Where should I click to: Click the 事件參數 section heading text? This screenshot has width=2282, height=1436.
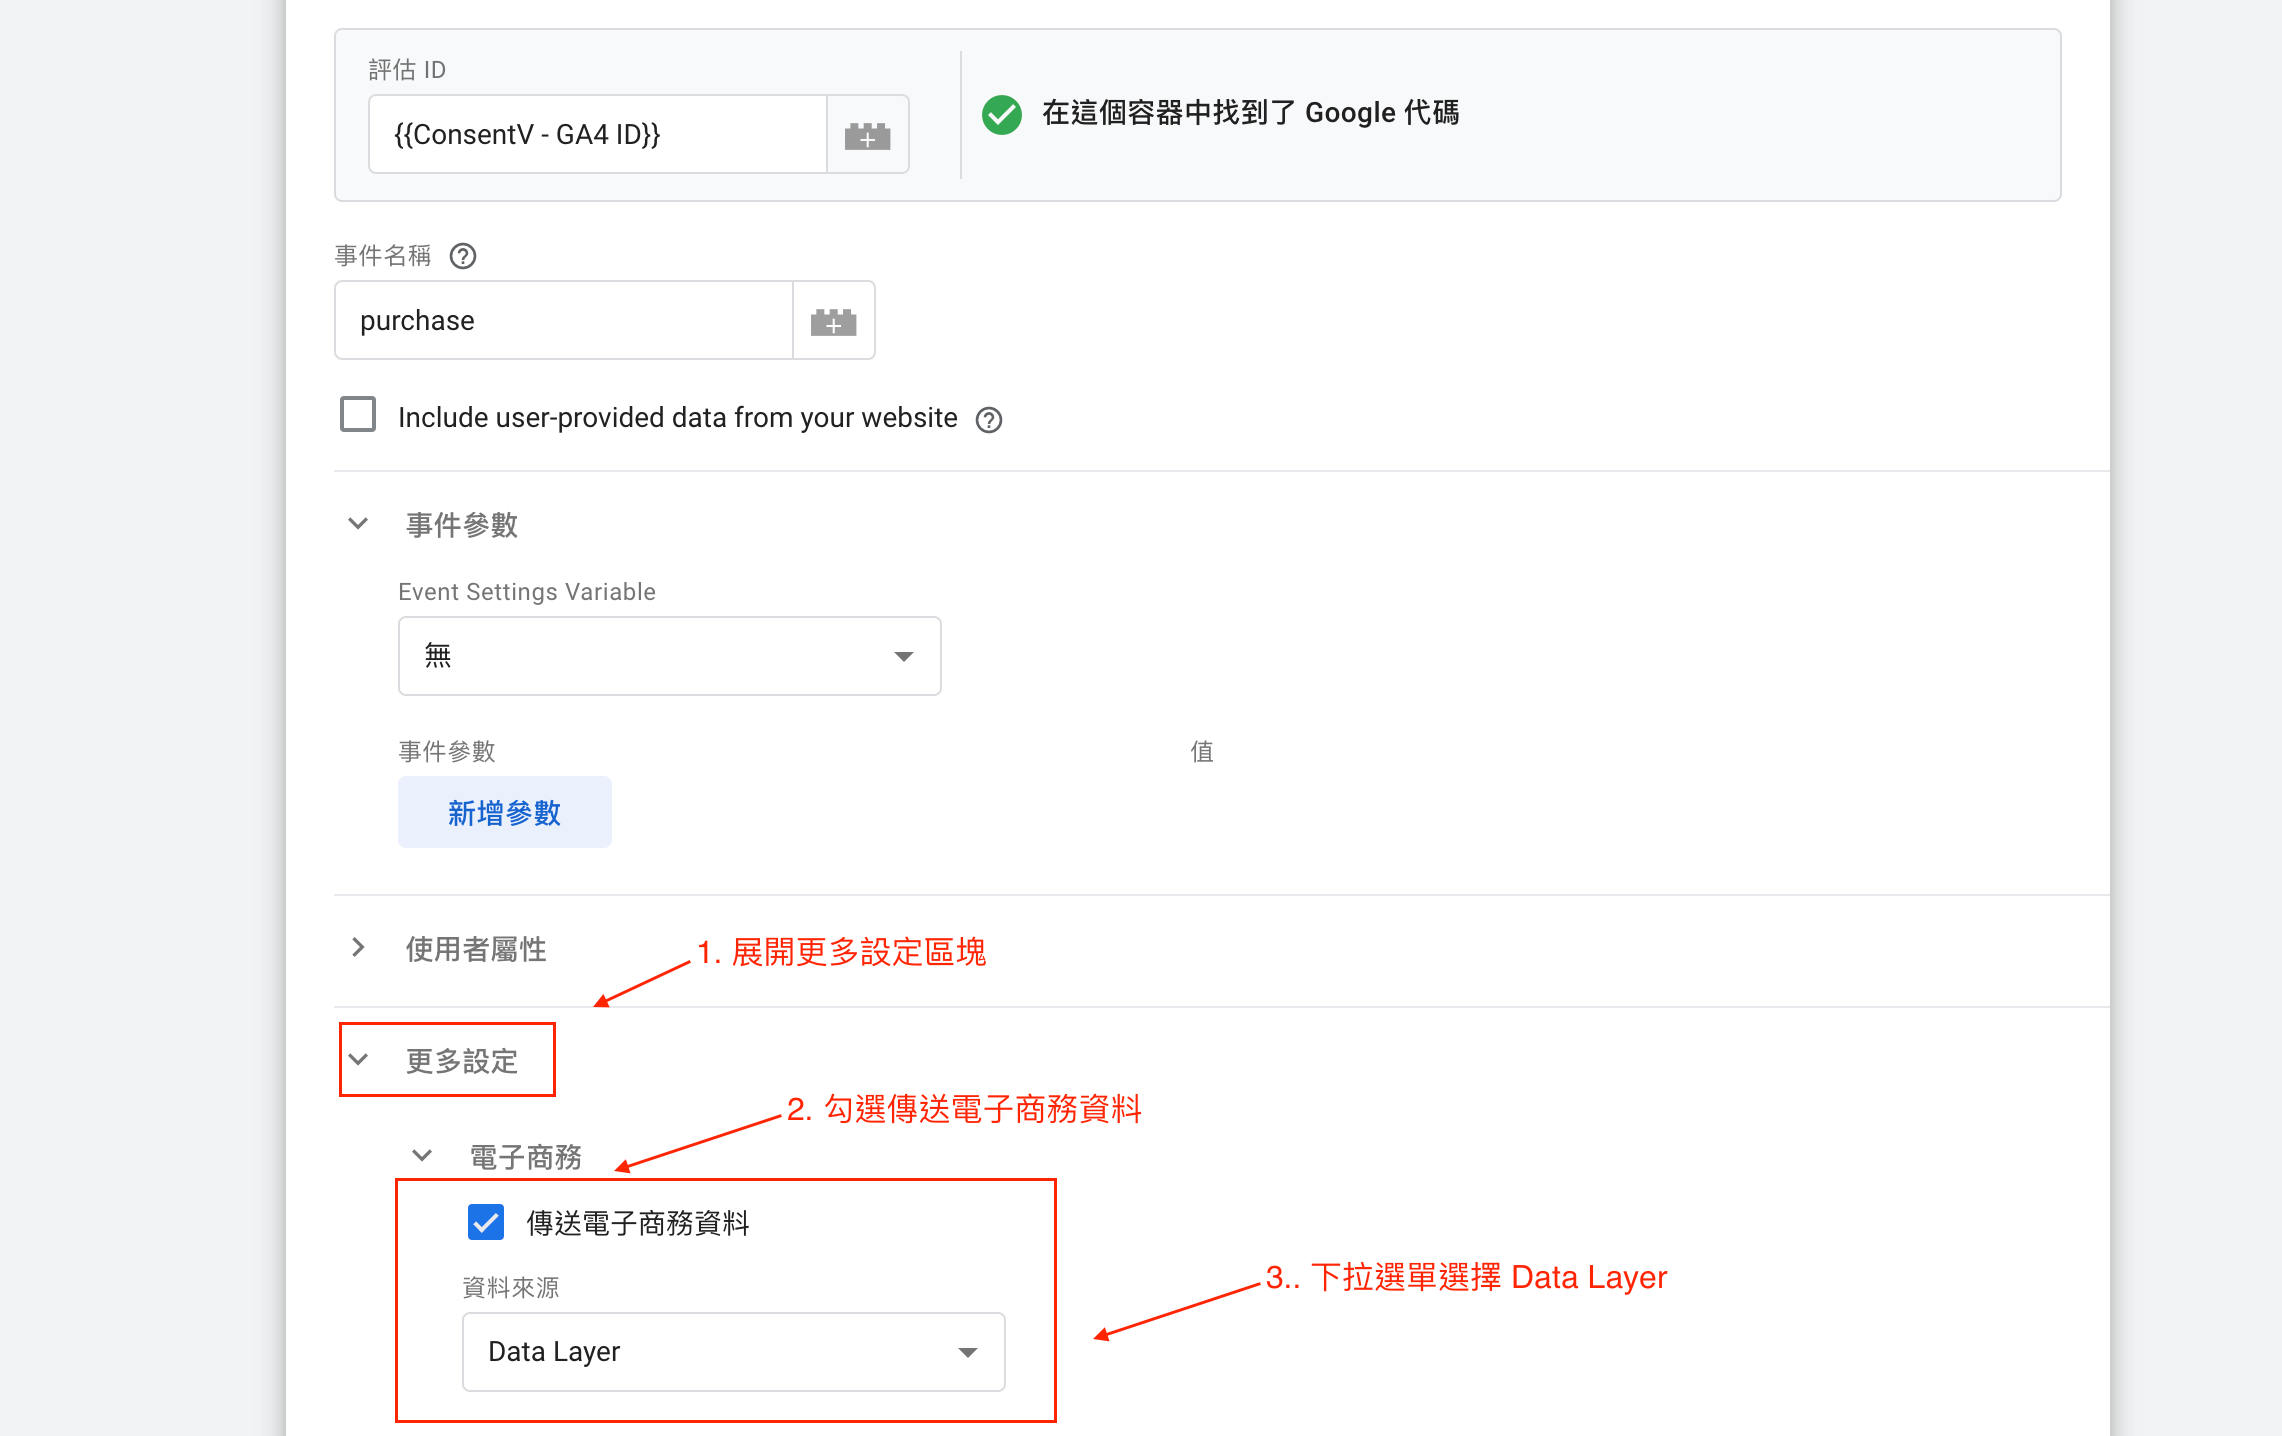tap(462, 525)
